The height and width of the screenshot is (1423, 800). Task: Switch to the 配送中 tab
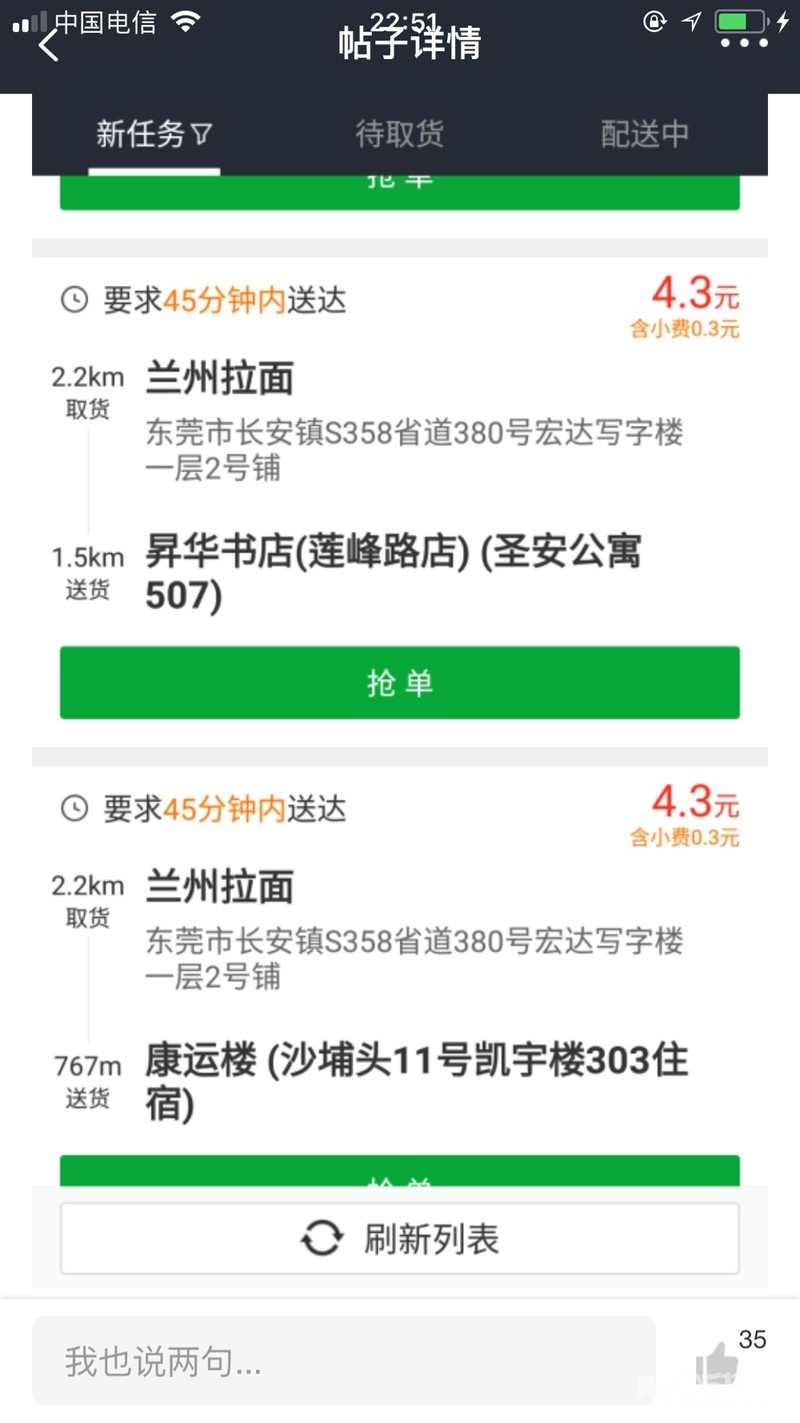coord(644,134)
